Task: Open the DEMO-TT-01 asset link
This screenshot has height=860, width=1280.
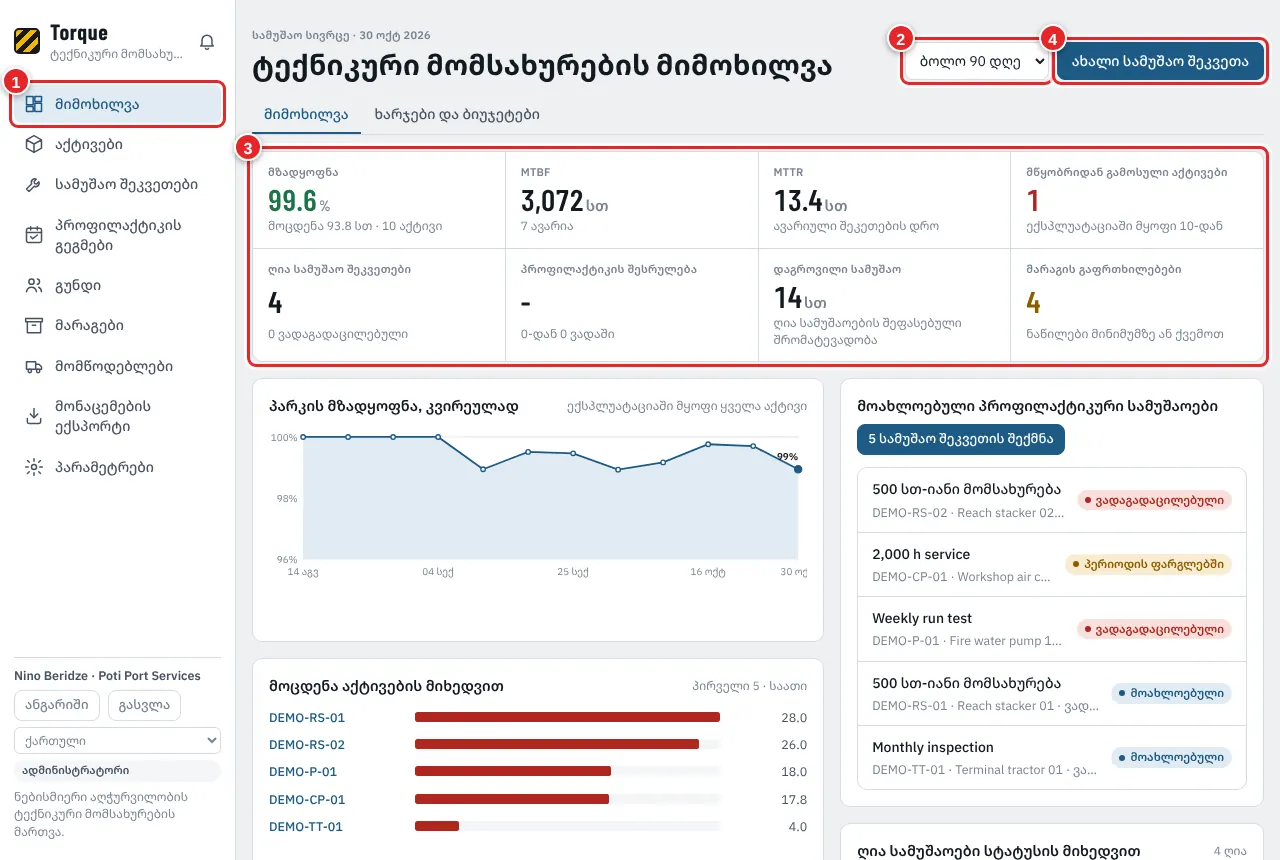Action: tap(306, 827)
